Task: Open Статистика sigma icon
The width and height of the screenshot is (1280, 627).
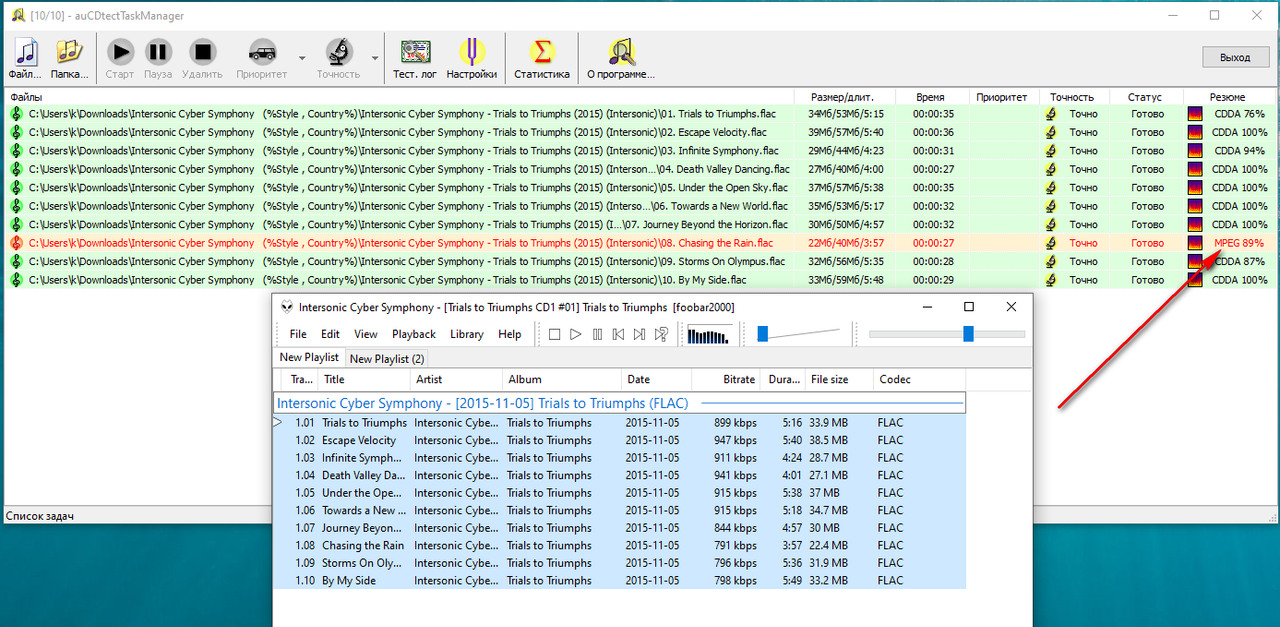Action: click(x=542, y=52)
